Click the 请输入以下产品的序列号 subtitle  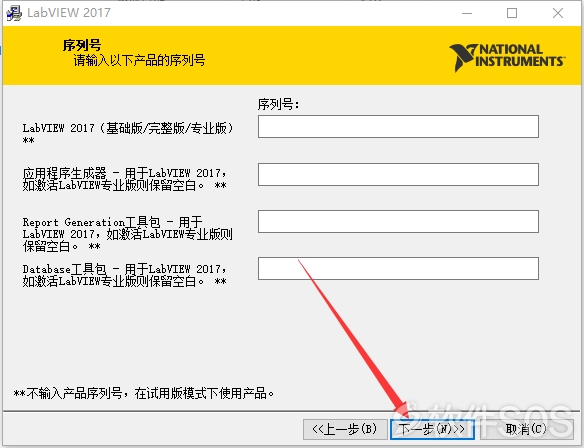tap(139, 60)
